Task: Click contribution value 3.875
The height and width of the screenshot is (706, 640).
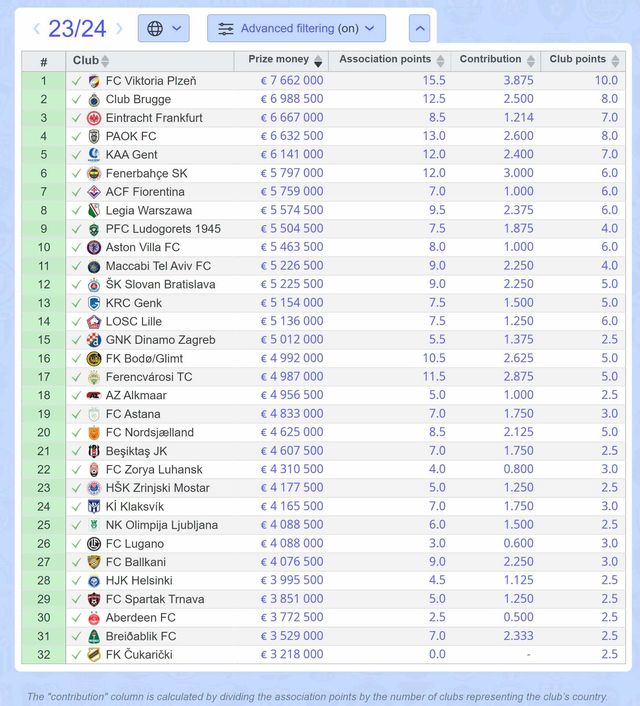Action: (x=518, y=81)
